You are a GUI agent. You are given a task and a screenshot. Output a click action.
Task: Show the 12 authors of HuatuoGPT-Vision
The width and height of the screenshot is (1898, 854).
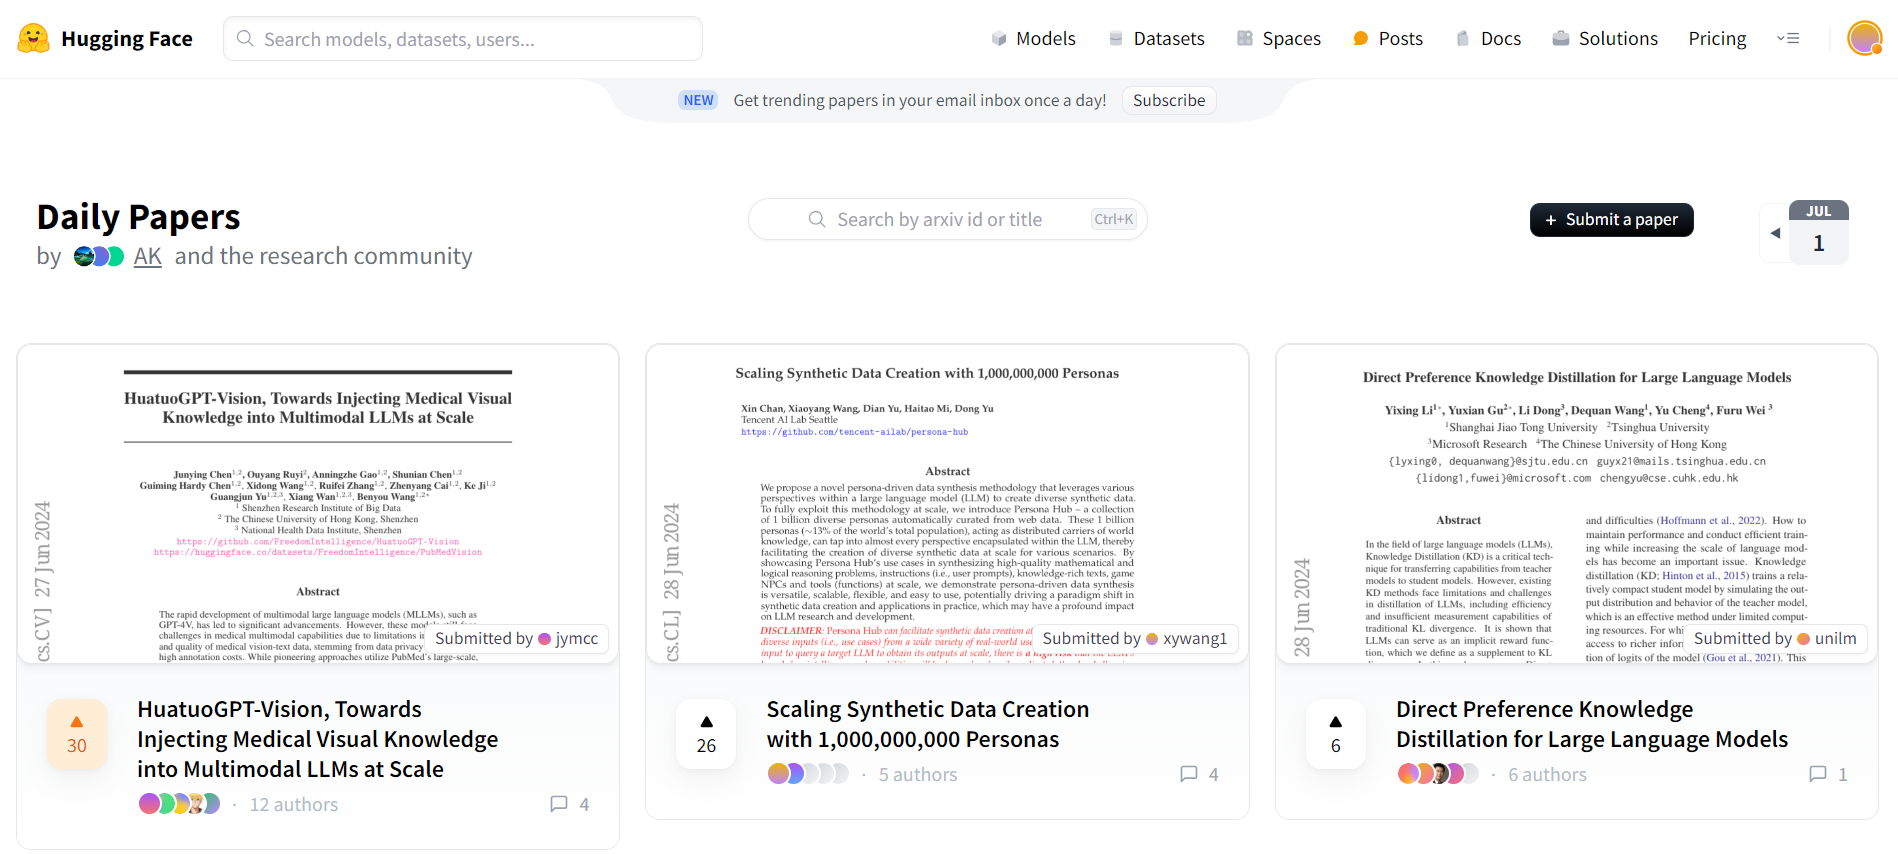(x=294, y=804)
